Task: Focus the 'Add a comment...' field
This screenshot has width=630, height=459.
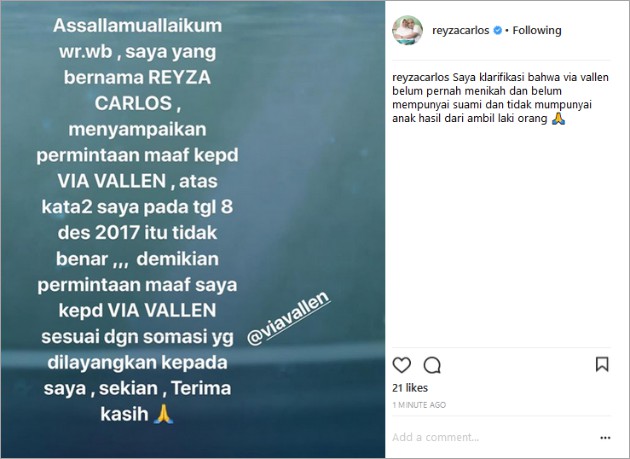Action: [x=492, y=437]
